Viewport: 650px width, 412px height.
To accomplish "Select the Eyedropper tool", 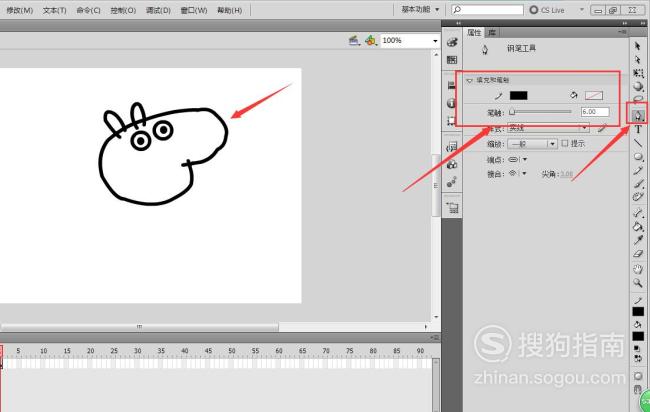I will point(638,240).
